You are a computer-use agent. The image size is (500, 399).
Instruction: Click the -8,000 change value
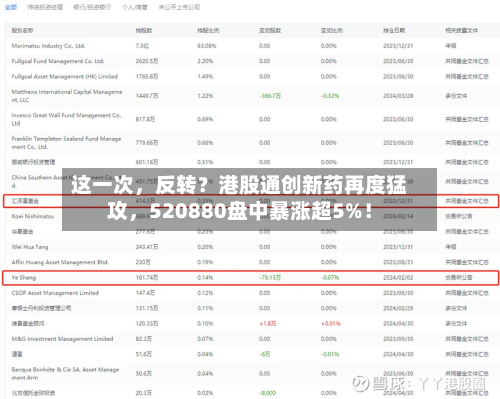click(268, 393)
